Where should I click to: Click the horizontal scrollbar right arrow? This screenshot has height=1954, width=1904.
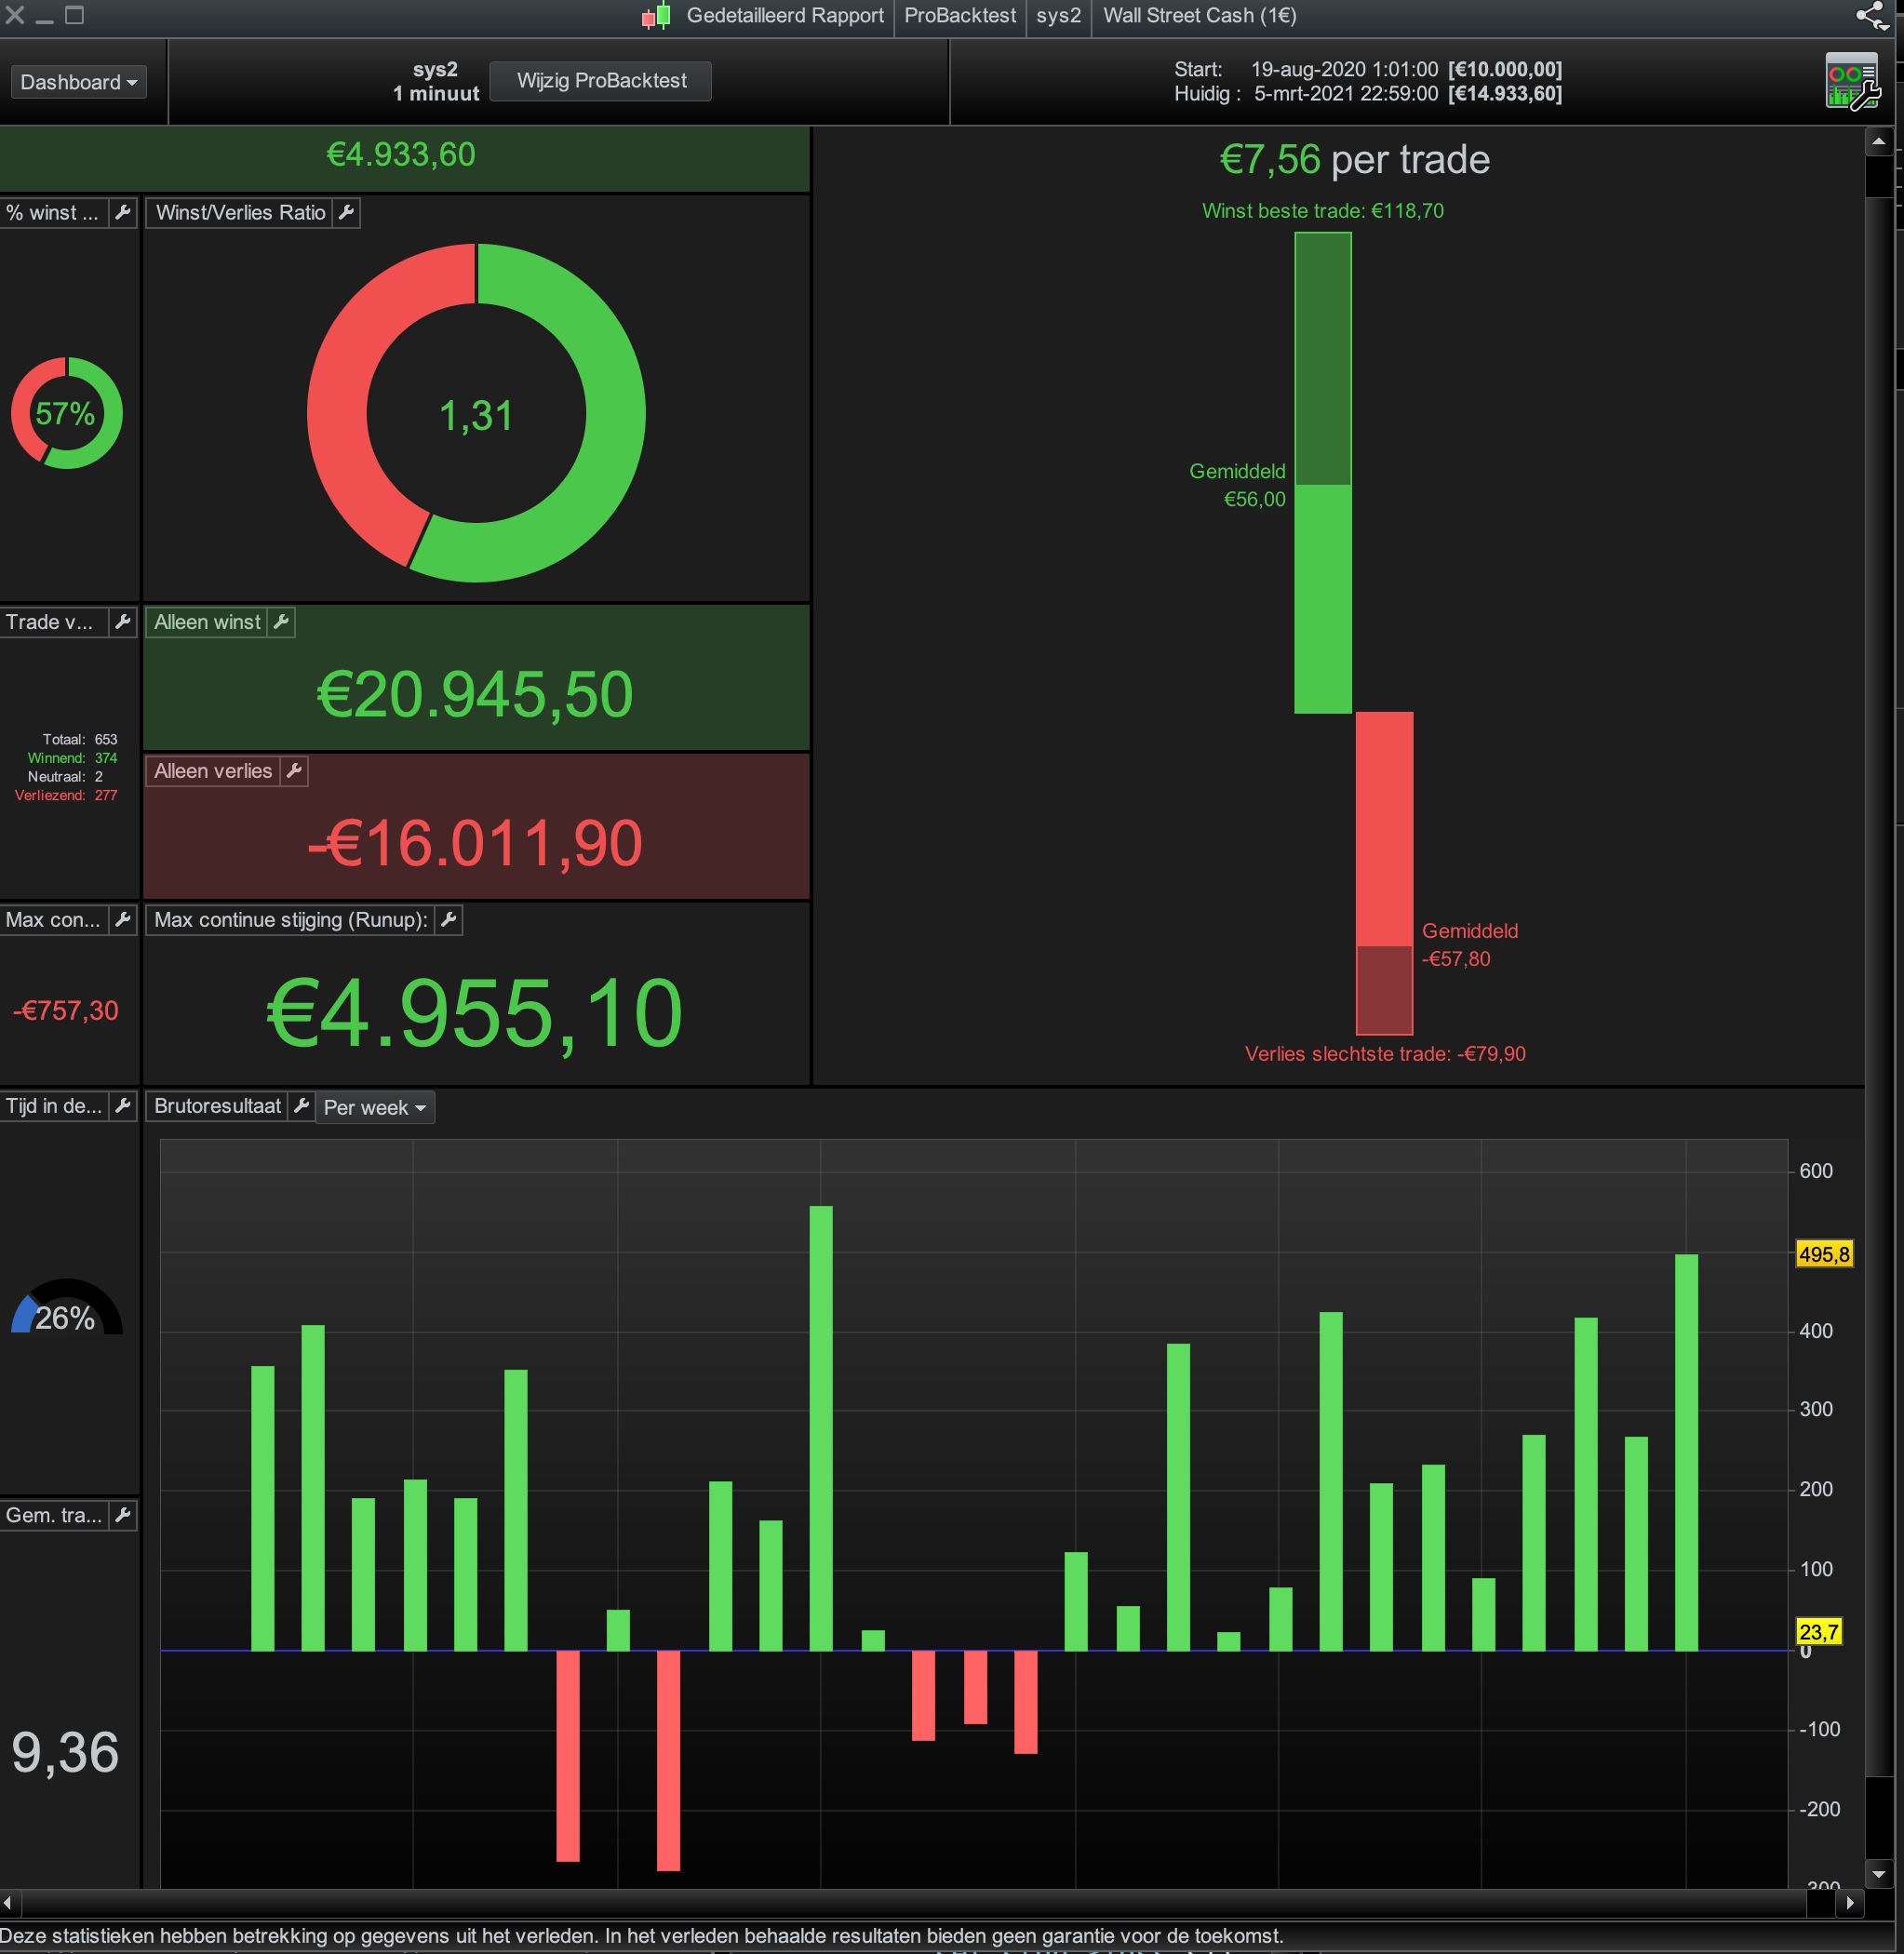coord(1850,1903)
